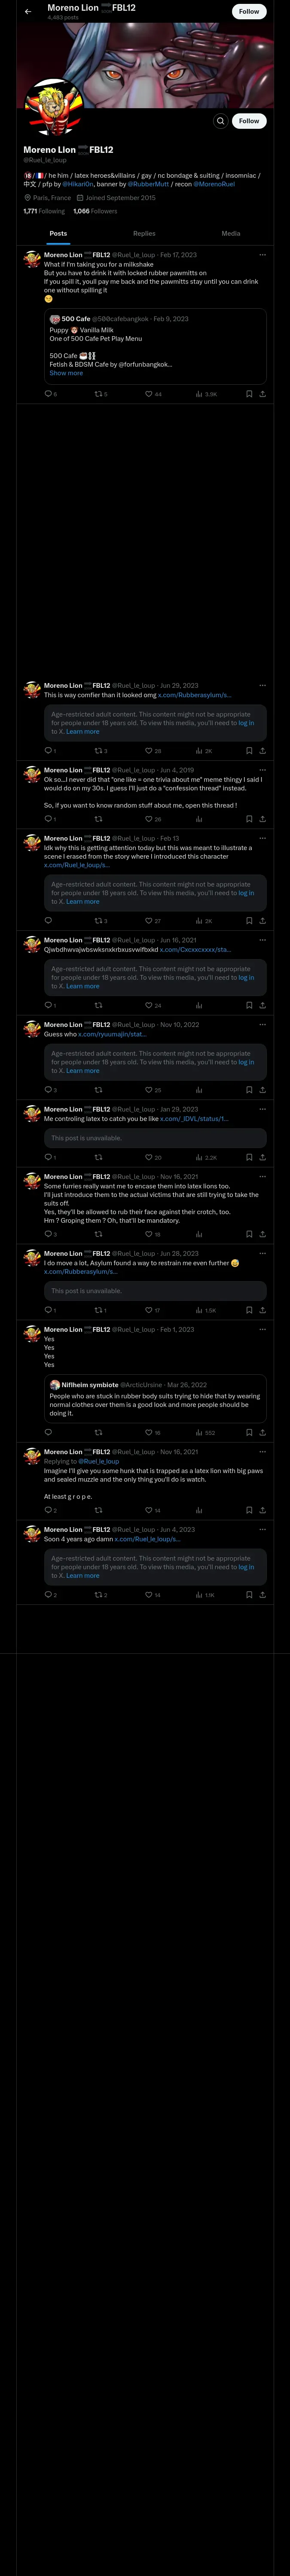Open more options on Jun 28, 2023 post
This screenshot has height=2576, width=290.
[x=262, y=1253]
